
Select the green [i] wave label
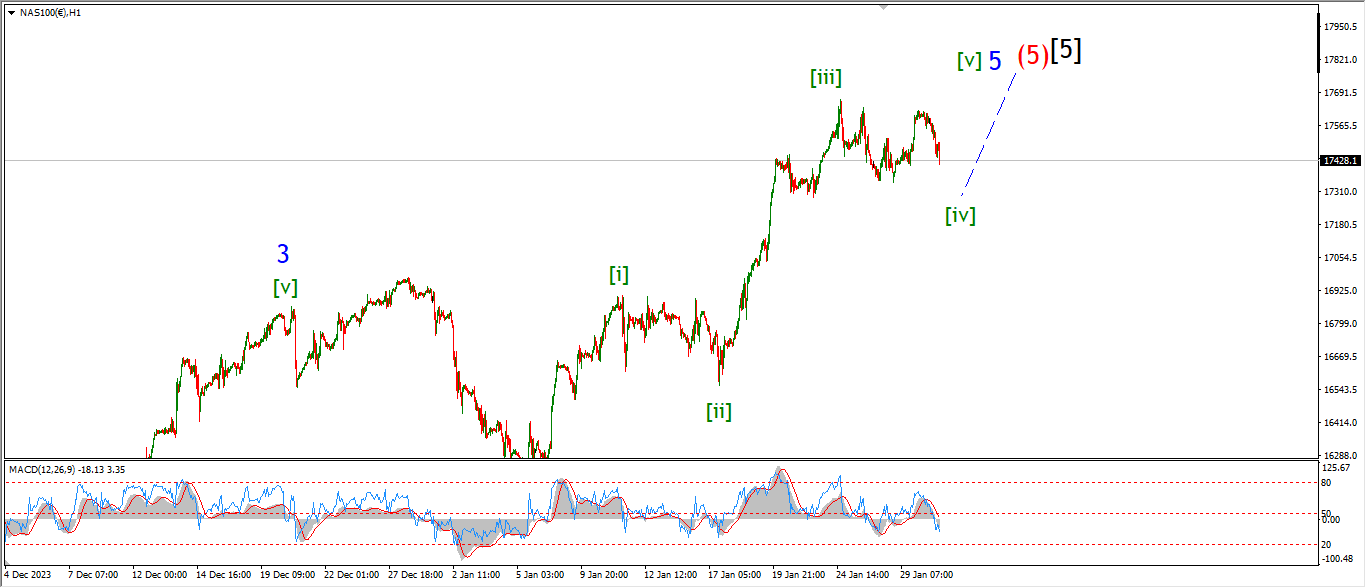(619, 275)
